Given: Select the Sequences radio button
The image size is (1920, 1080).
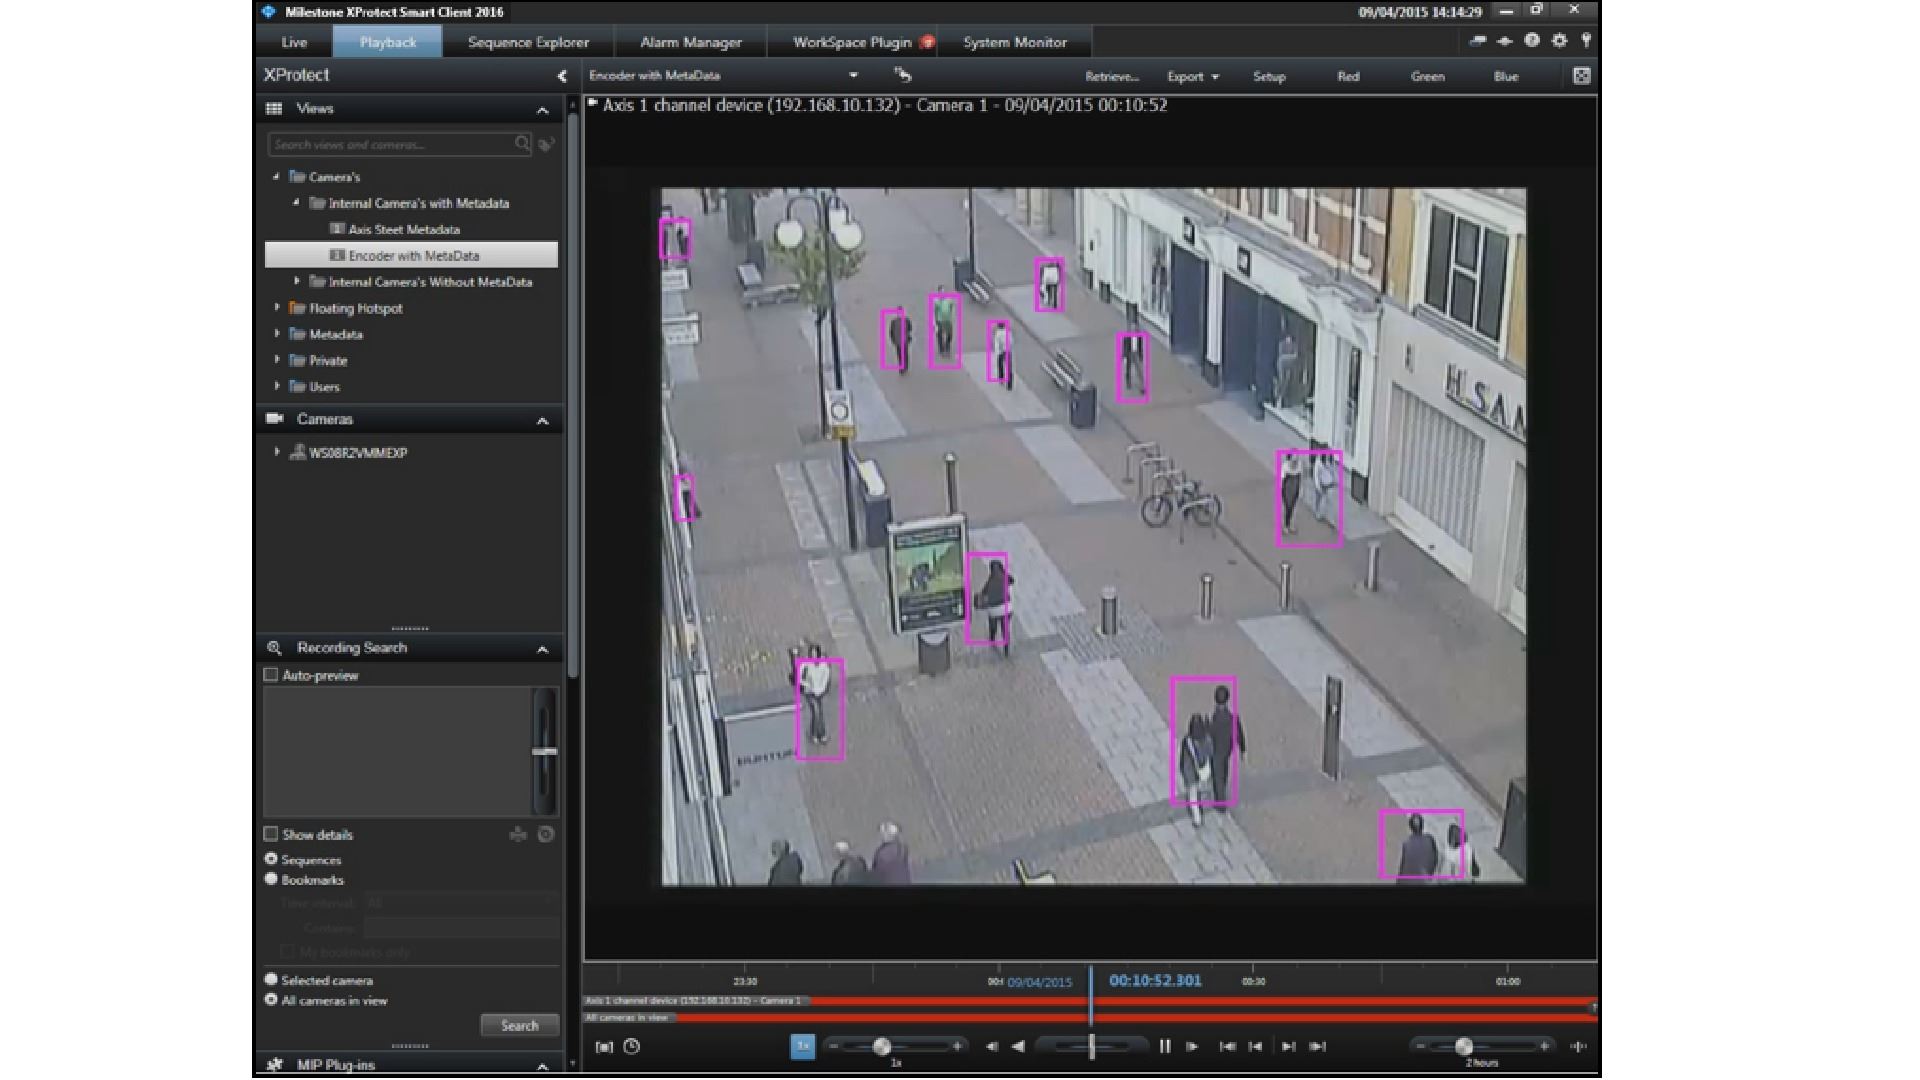Looking at the screenshot, I should (270, 859).
